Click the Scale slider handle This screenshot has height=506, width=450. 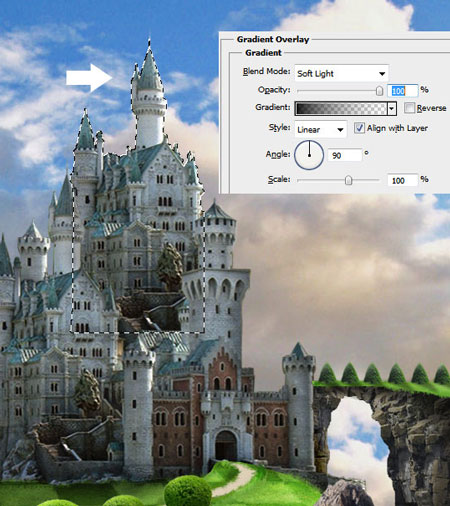(x=348, y=180)
